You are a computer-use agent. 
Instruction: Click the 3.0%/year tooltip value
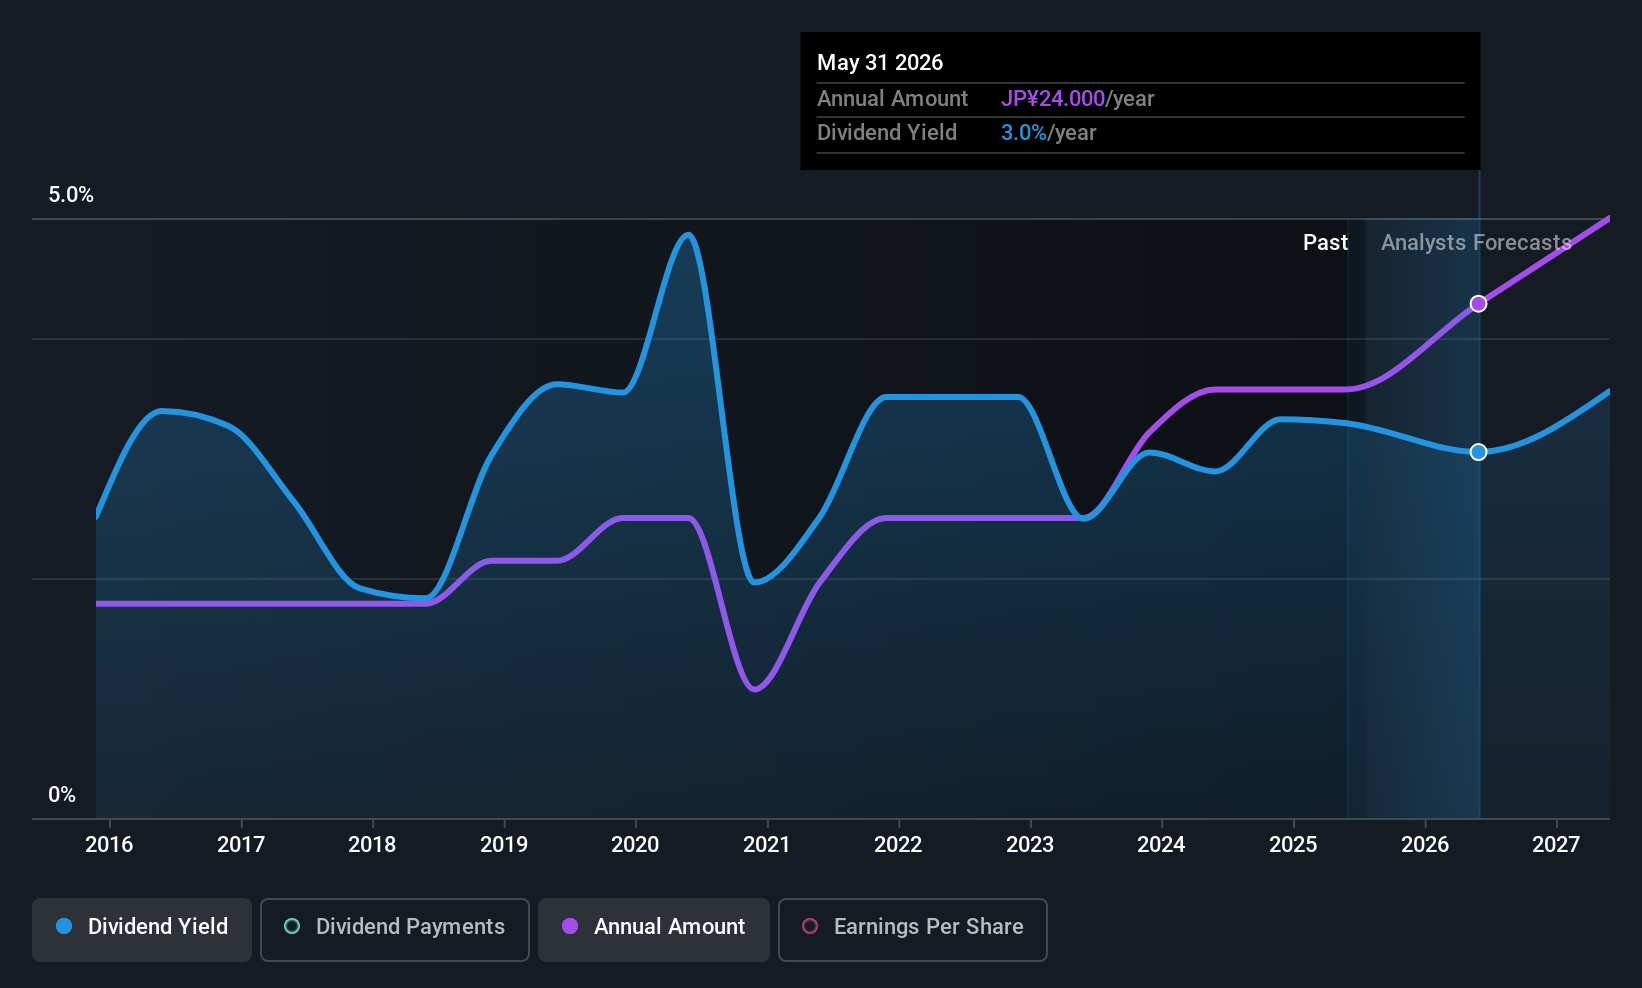click(1048, 133)
